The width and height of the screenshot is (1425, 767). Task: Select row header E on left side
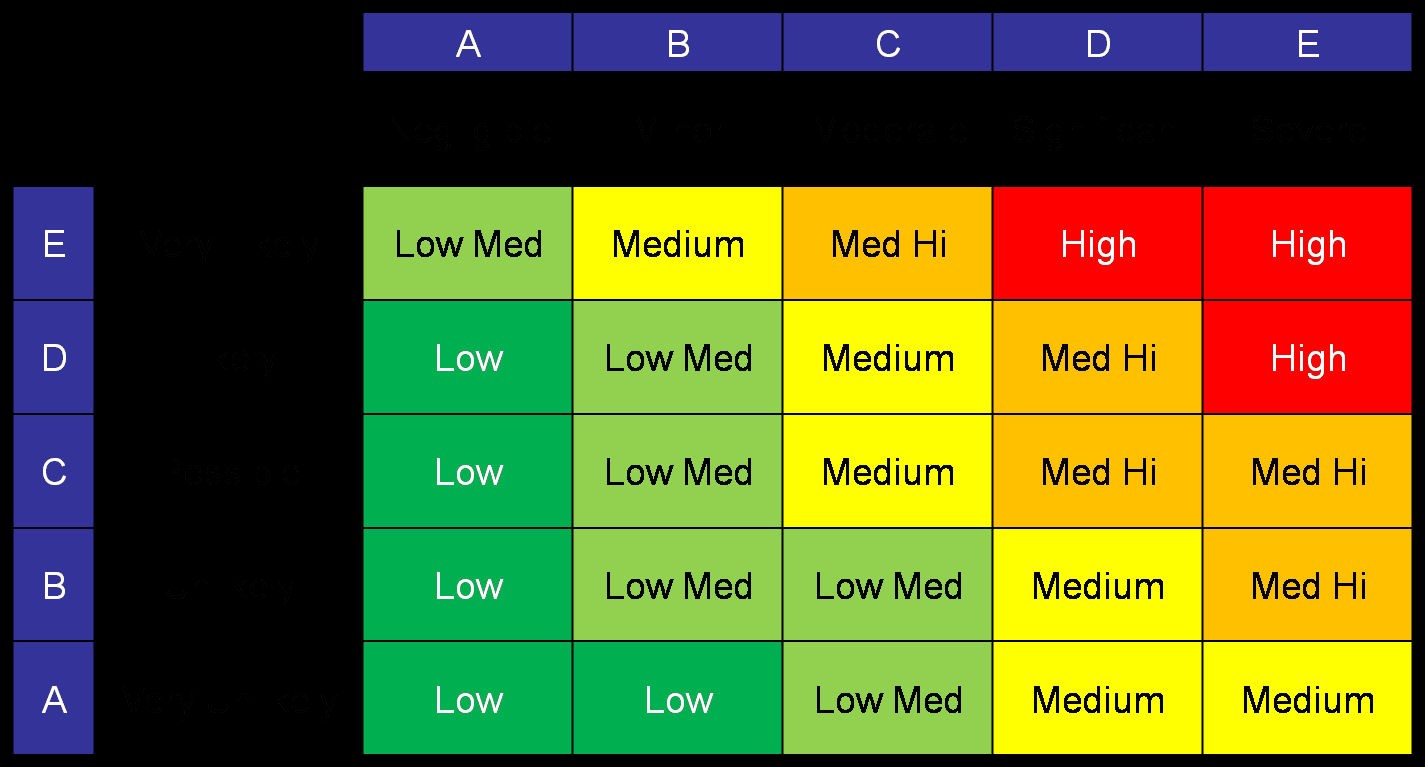[x=54, y=244]
